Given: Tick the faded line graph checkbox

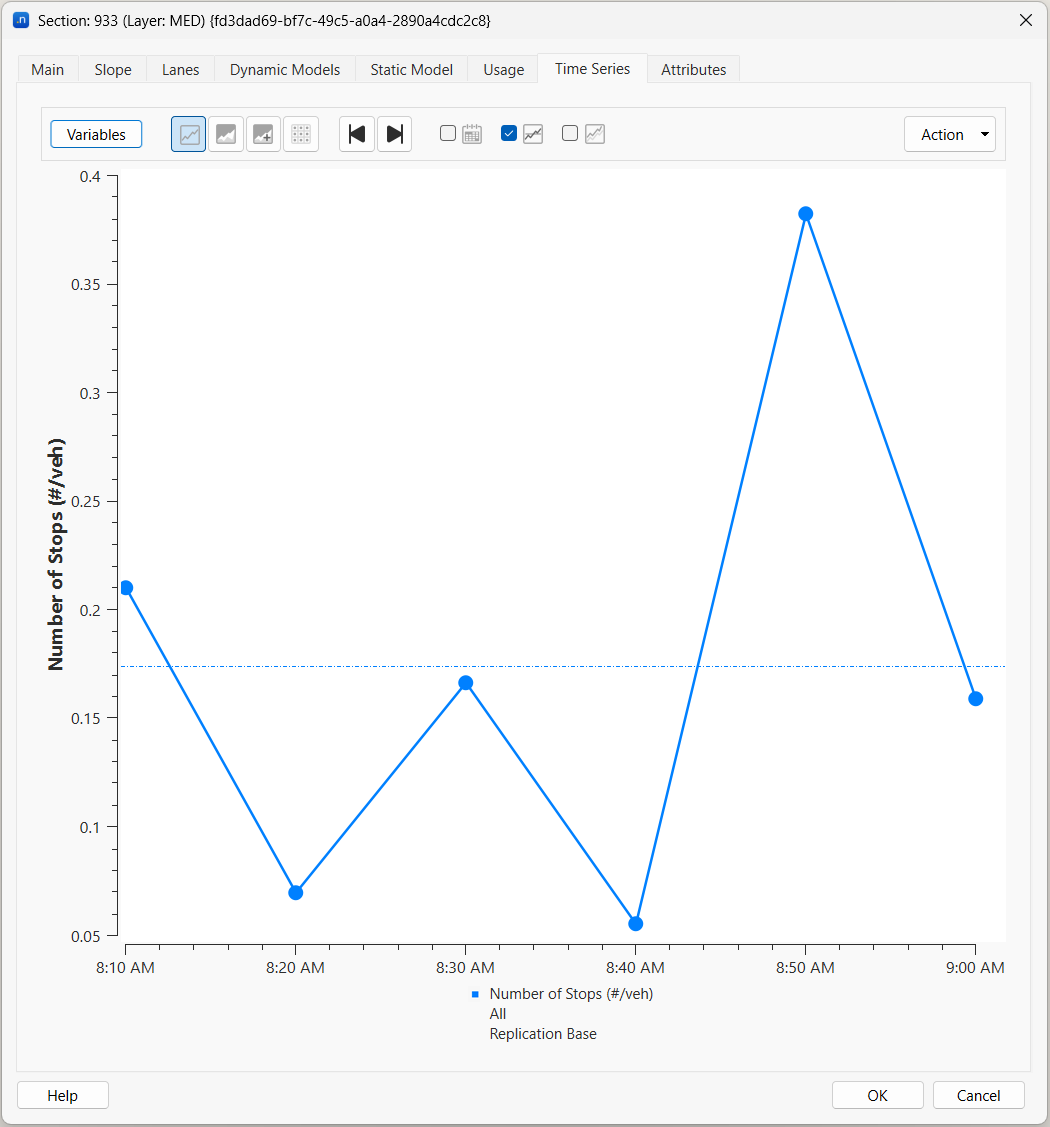Looking at the screenshot, I should (570, 133).
